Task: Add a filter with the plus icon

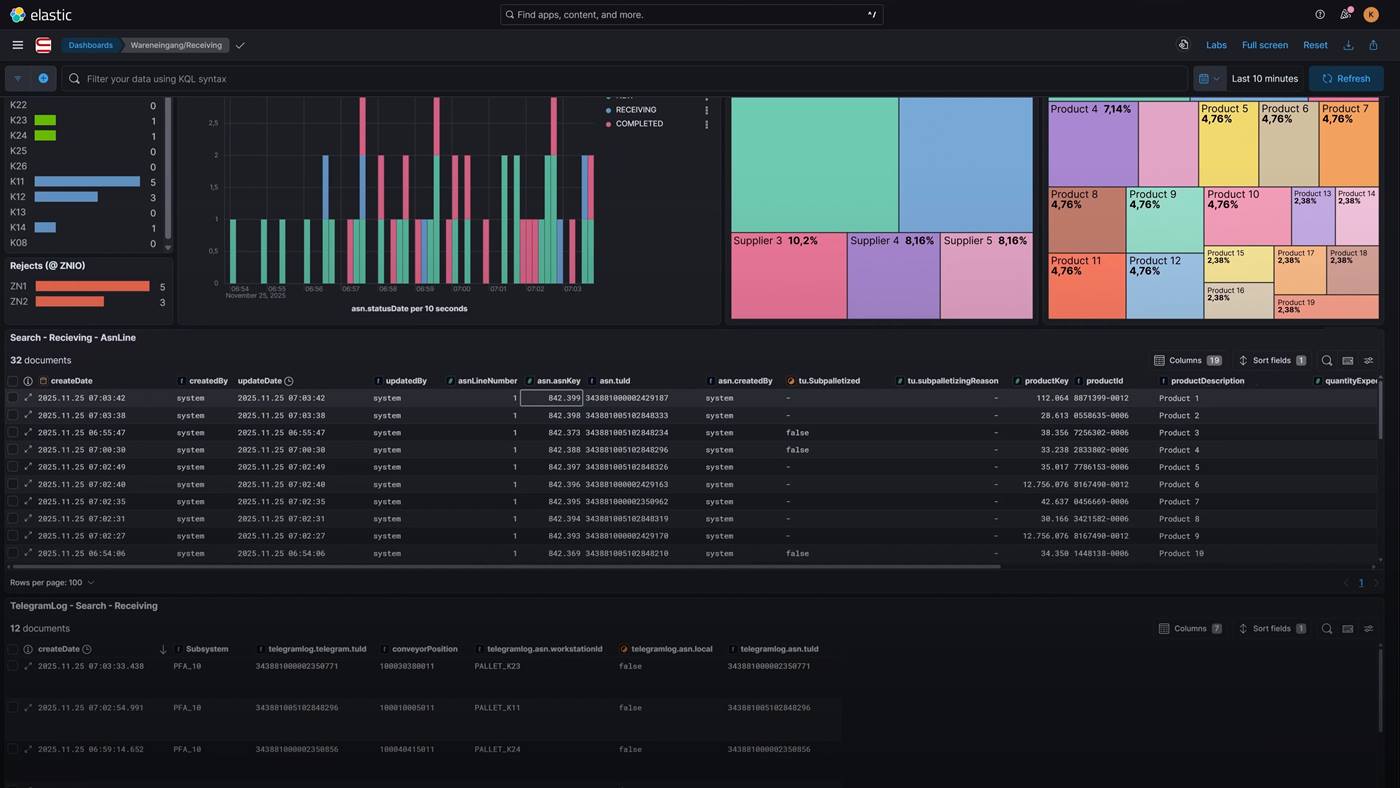Action: click(43, 78)
